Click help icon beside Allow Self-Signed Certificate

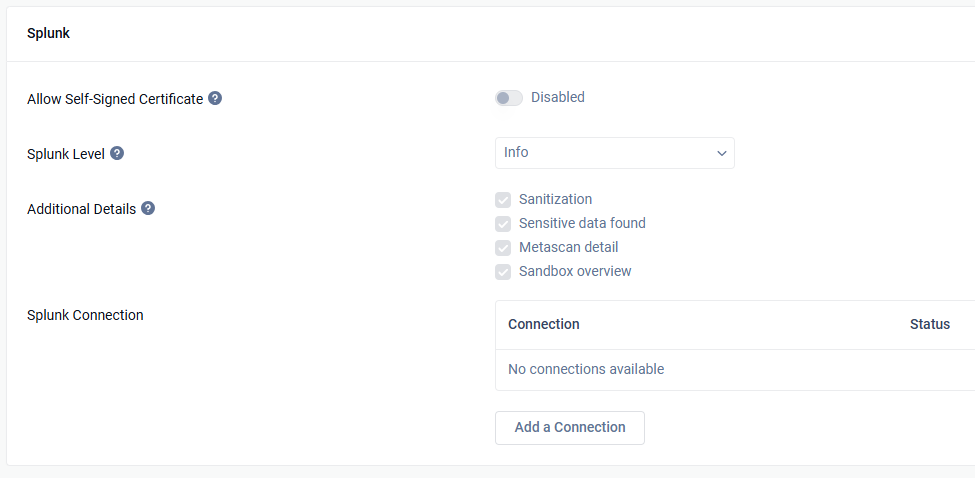[215, 98]
